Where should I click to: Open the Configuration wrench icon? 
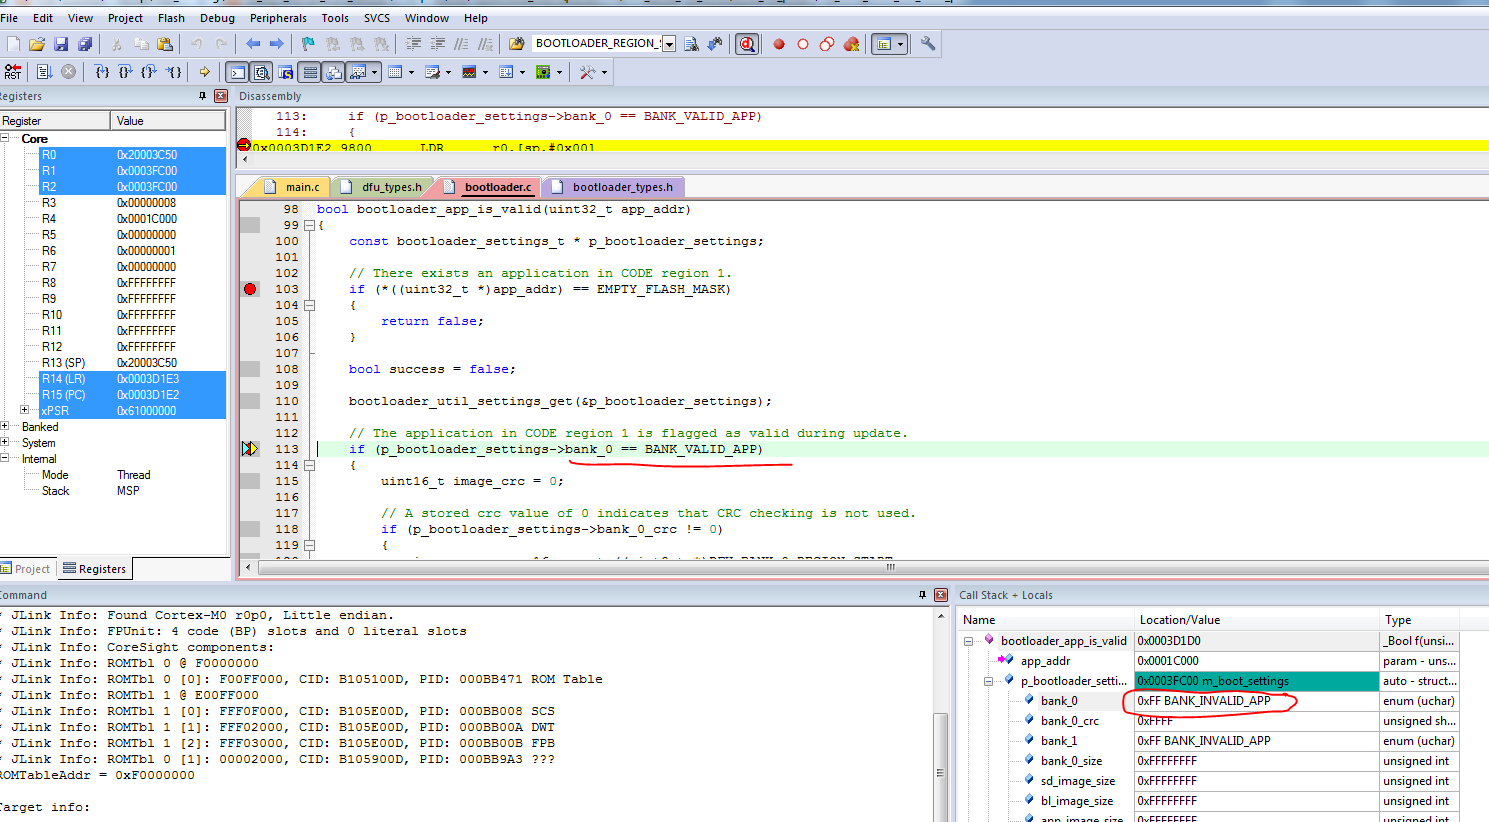click(928, 44)
